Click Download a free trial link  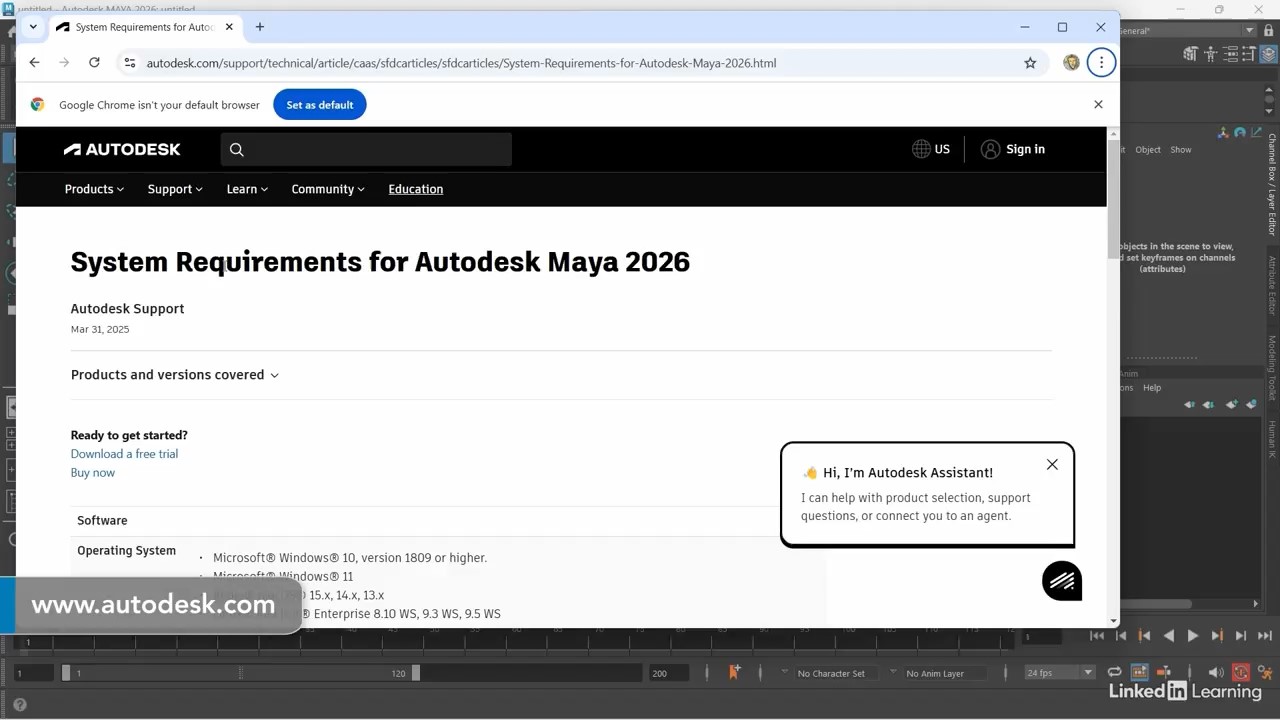click(x=124, y=454)
